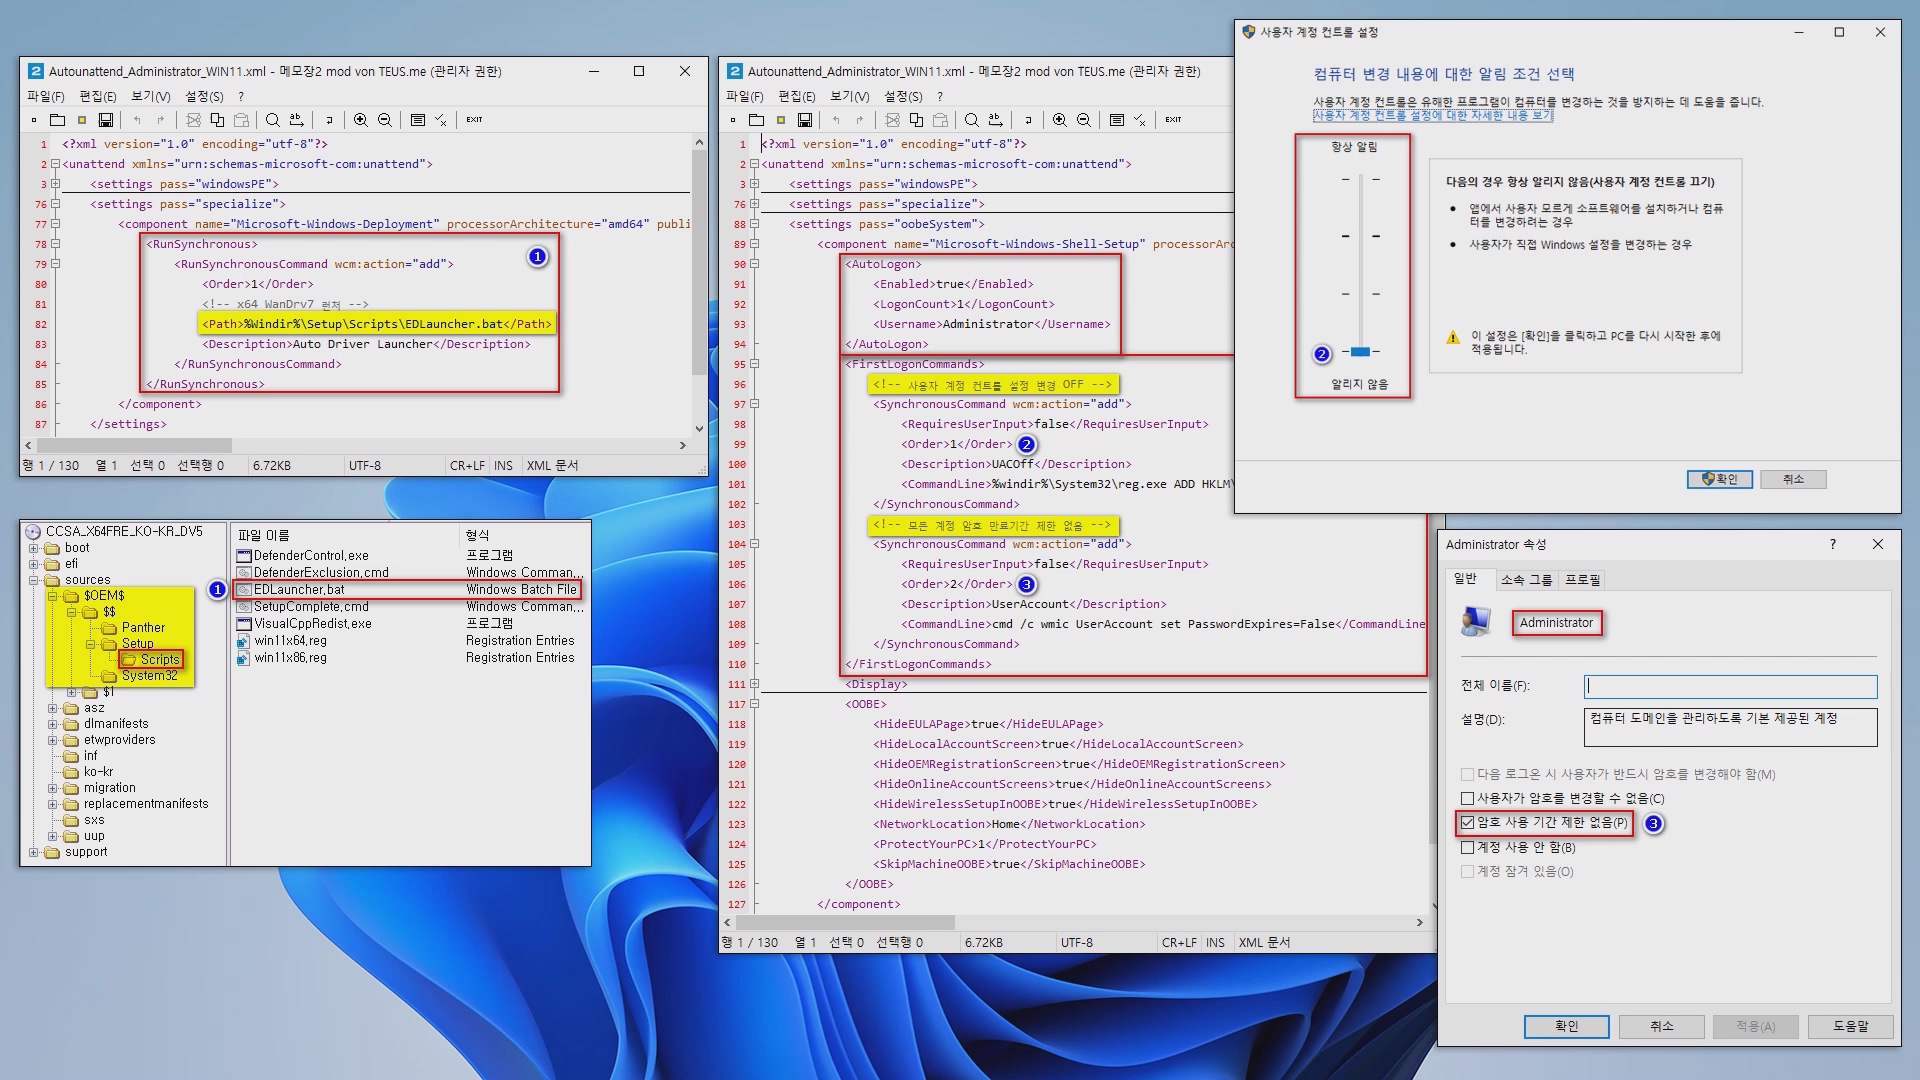The height and width of the screenshot is (1080, 1920).
Task: Click the Copy icon in left Notepad2 toolbar
Action: coord(217,120)
